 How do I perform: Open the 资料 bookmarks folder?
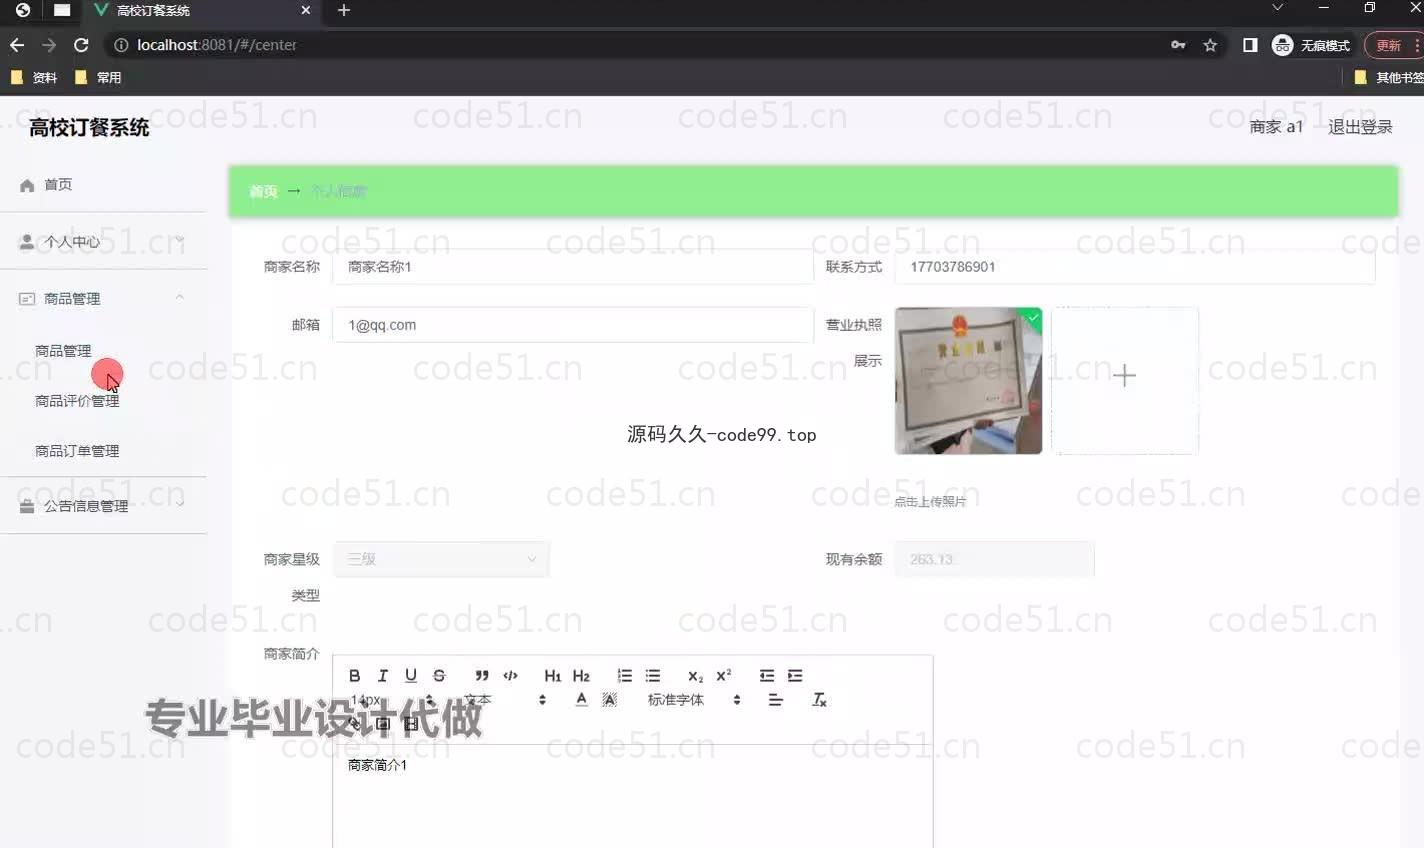[34, 77]
